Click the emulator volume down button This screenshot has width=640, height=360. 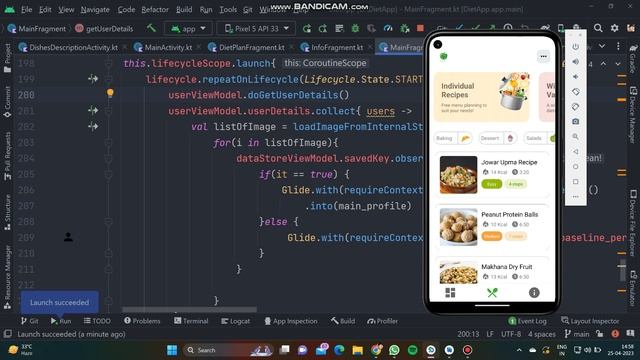click(576, 77)
